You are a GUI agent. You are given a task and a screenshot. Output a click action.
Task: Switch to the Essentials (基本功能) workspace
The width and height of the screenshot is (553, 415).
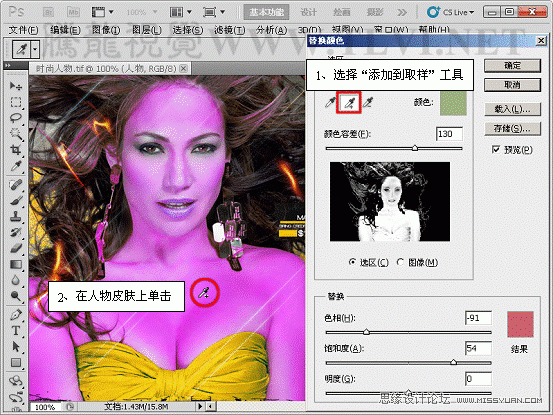267,12
